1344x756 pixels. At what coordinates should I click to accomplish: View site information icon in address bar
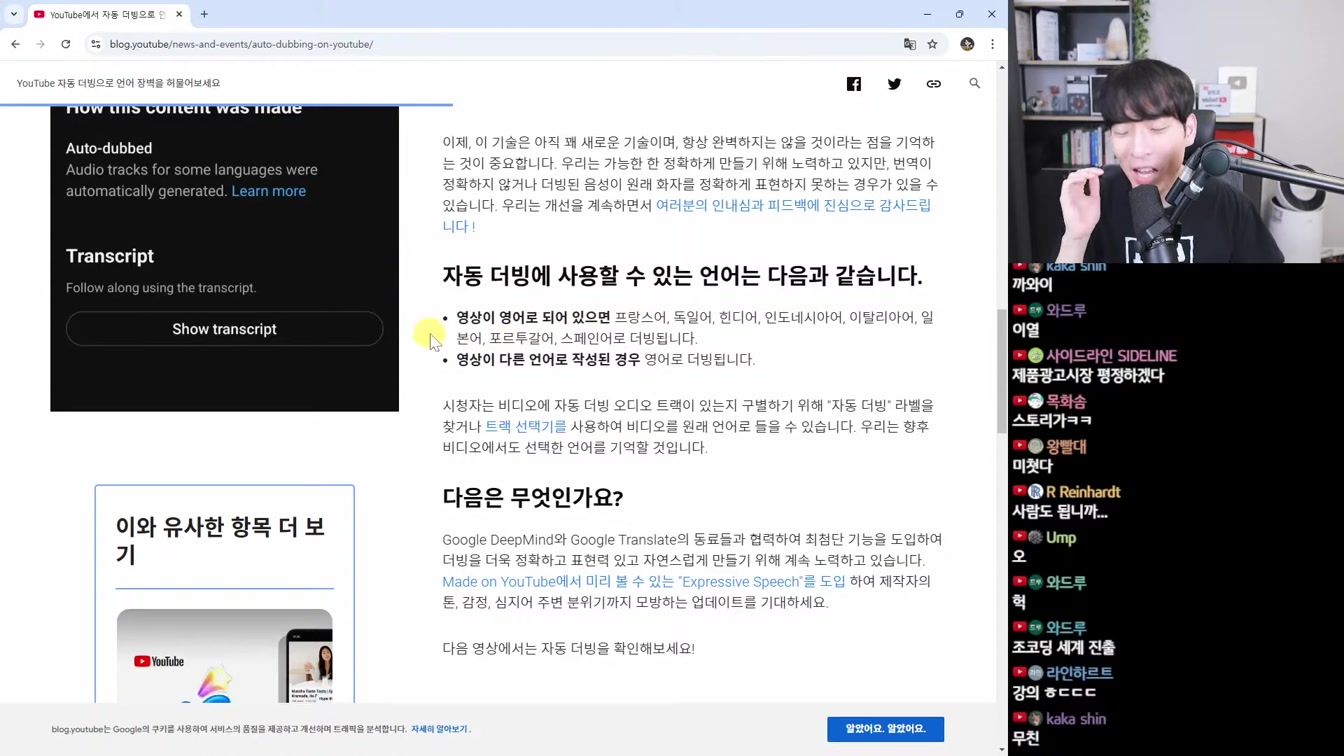click(x=96, y=44)
